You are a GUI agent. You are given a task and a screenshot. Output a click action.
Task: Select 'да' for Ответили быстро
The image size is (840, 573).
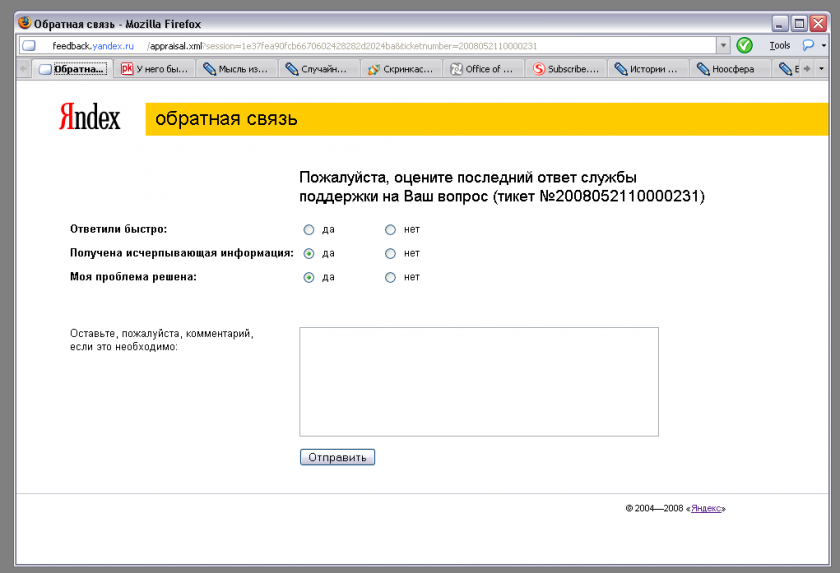309,230
